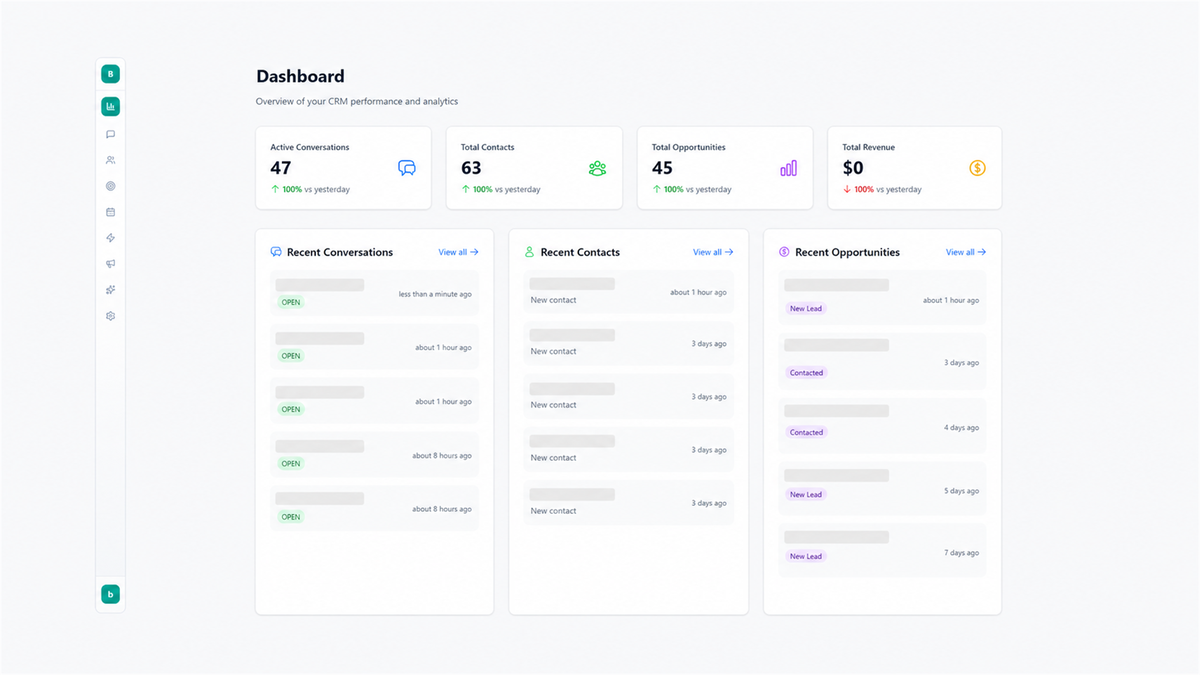Click the OPEN badge on the newest conversation
1200x675 pixels.
[291, 302]
